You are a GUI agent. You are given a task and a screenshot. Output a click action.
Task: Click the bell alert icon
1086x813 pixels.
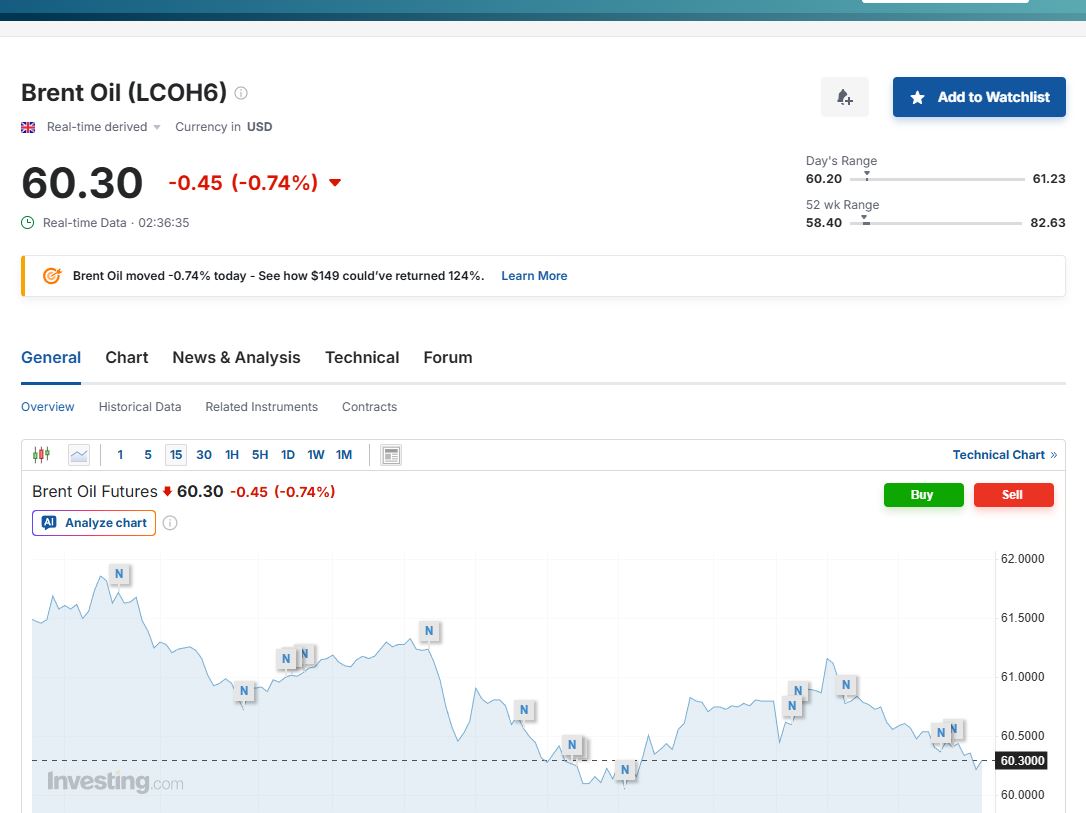[x=845, y=97]
